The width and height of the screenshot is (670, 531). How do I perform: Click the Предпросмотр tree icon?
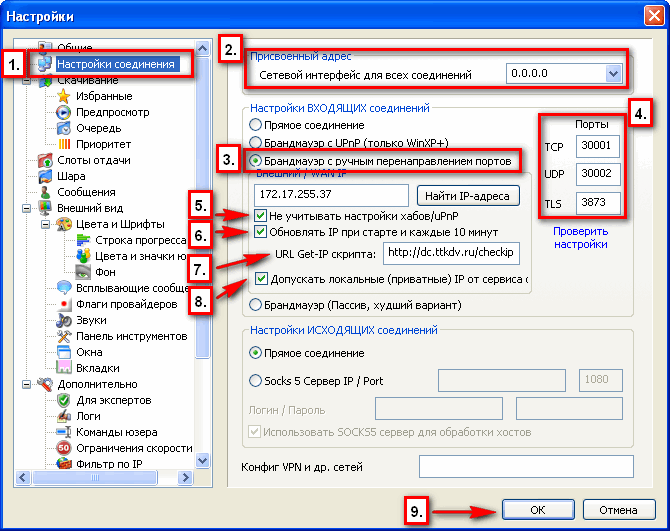(66, 113)
